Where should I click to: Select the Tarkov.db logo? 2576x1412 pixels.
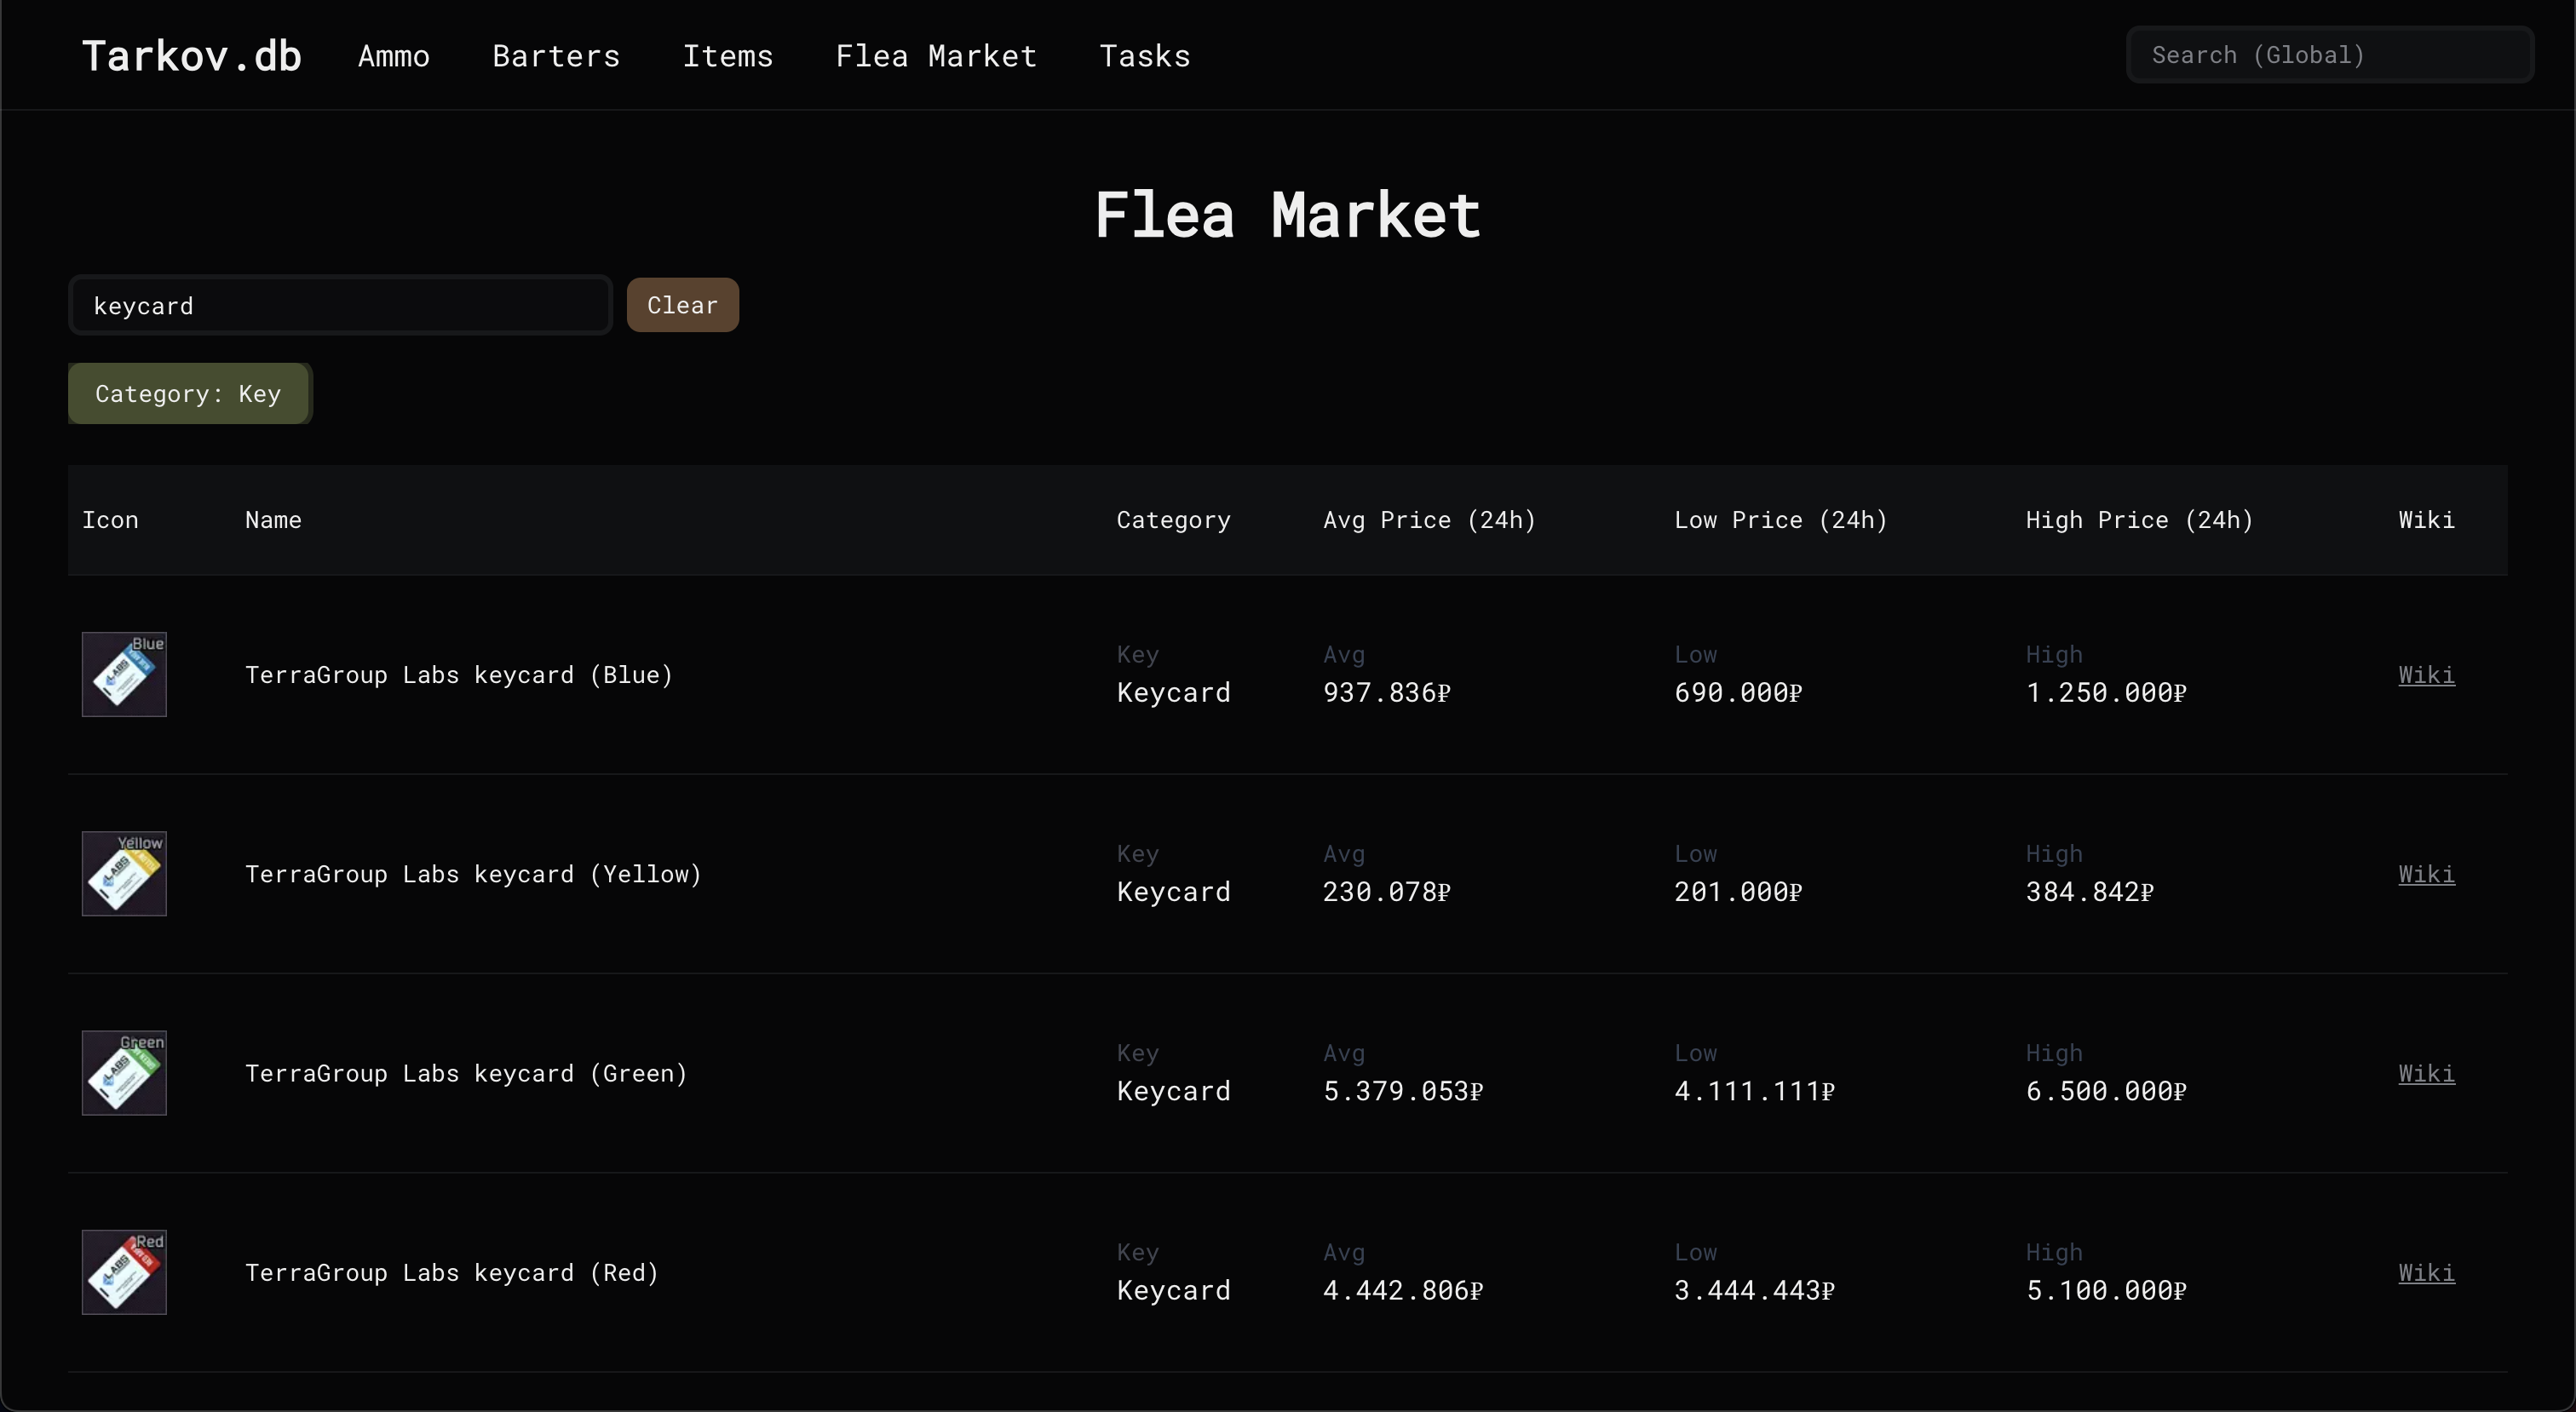tap(190, 54)
